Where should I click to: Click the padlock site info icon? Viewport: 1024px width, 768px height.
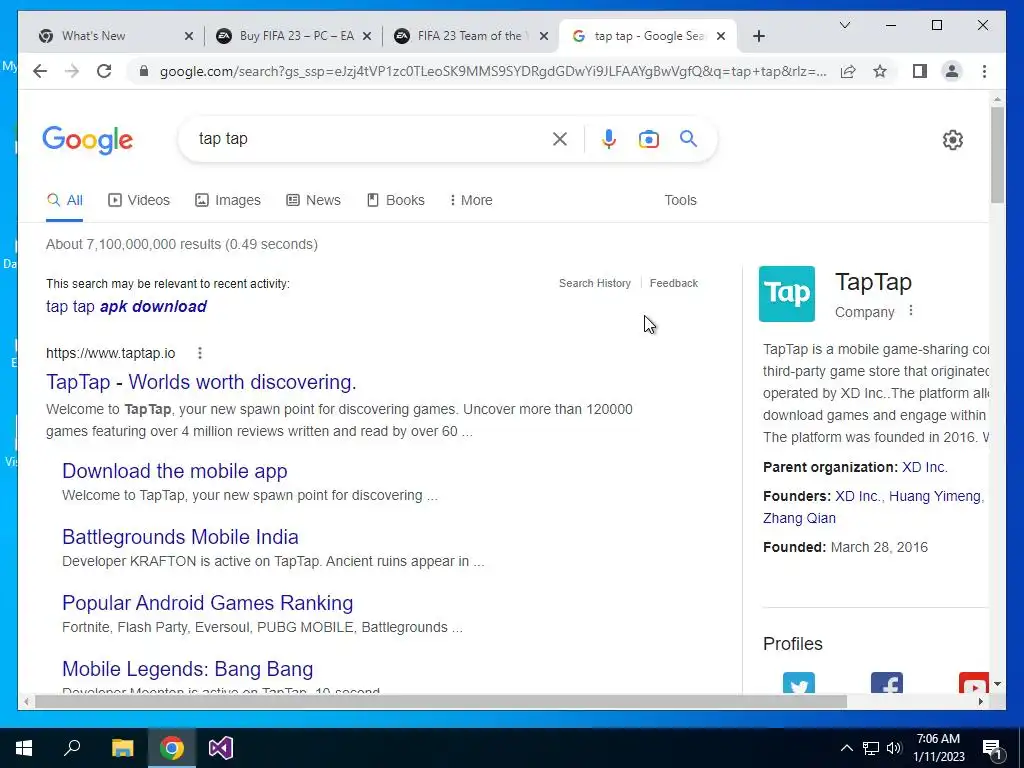144,71
